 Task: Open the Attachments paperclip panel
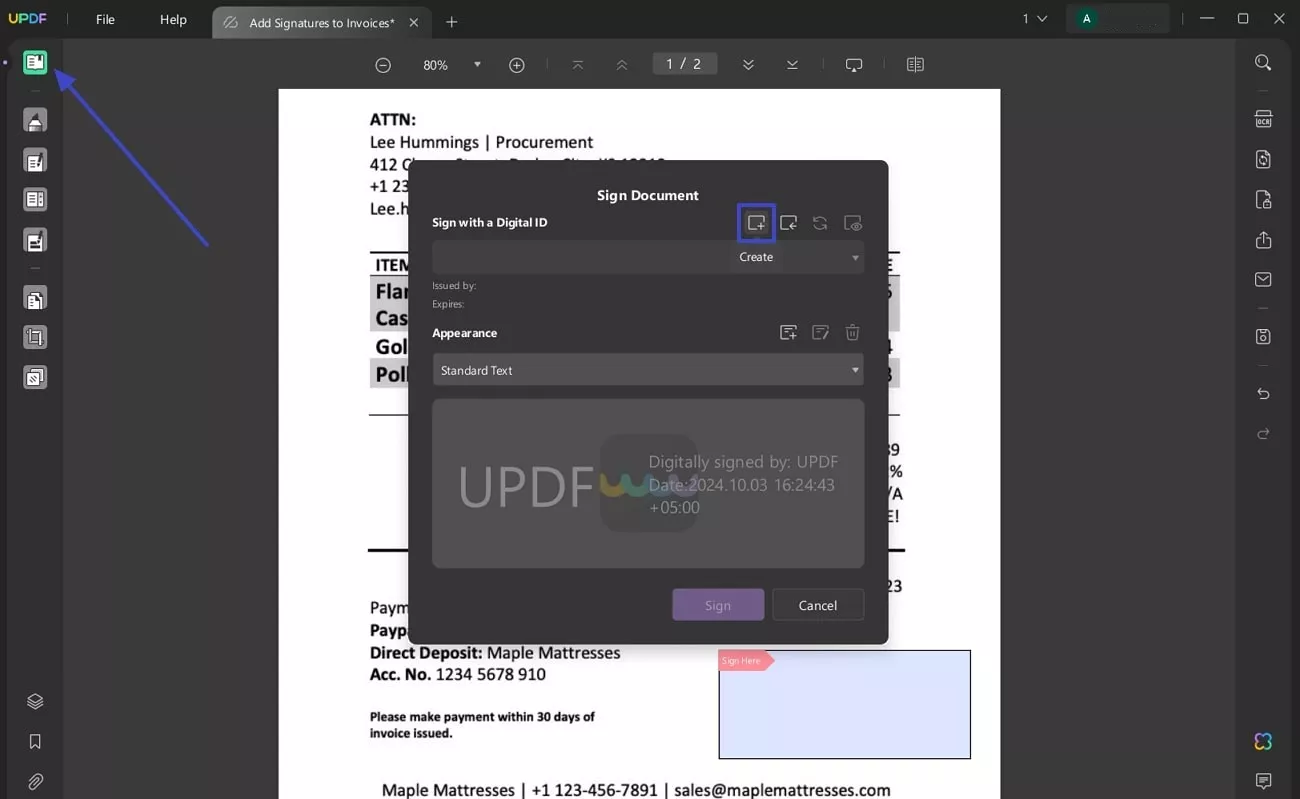coord(35,781)
